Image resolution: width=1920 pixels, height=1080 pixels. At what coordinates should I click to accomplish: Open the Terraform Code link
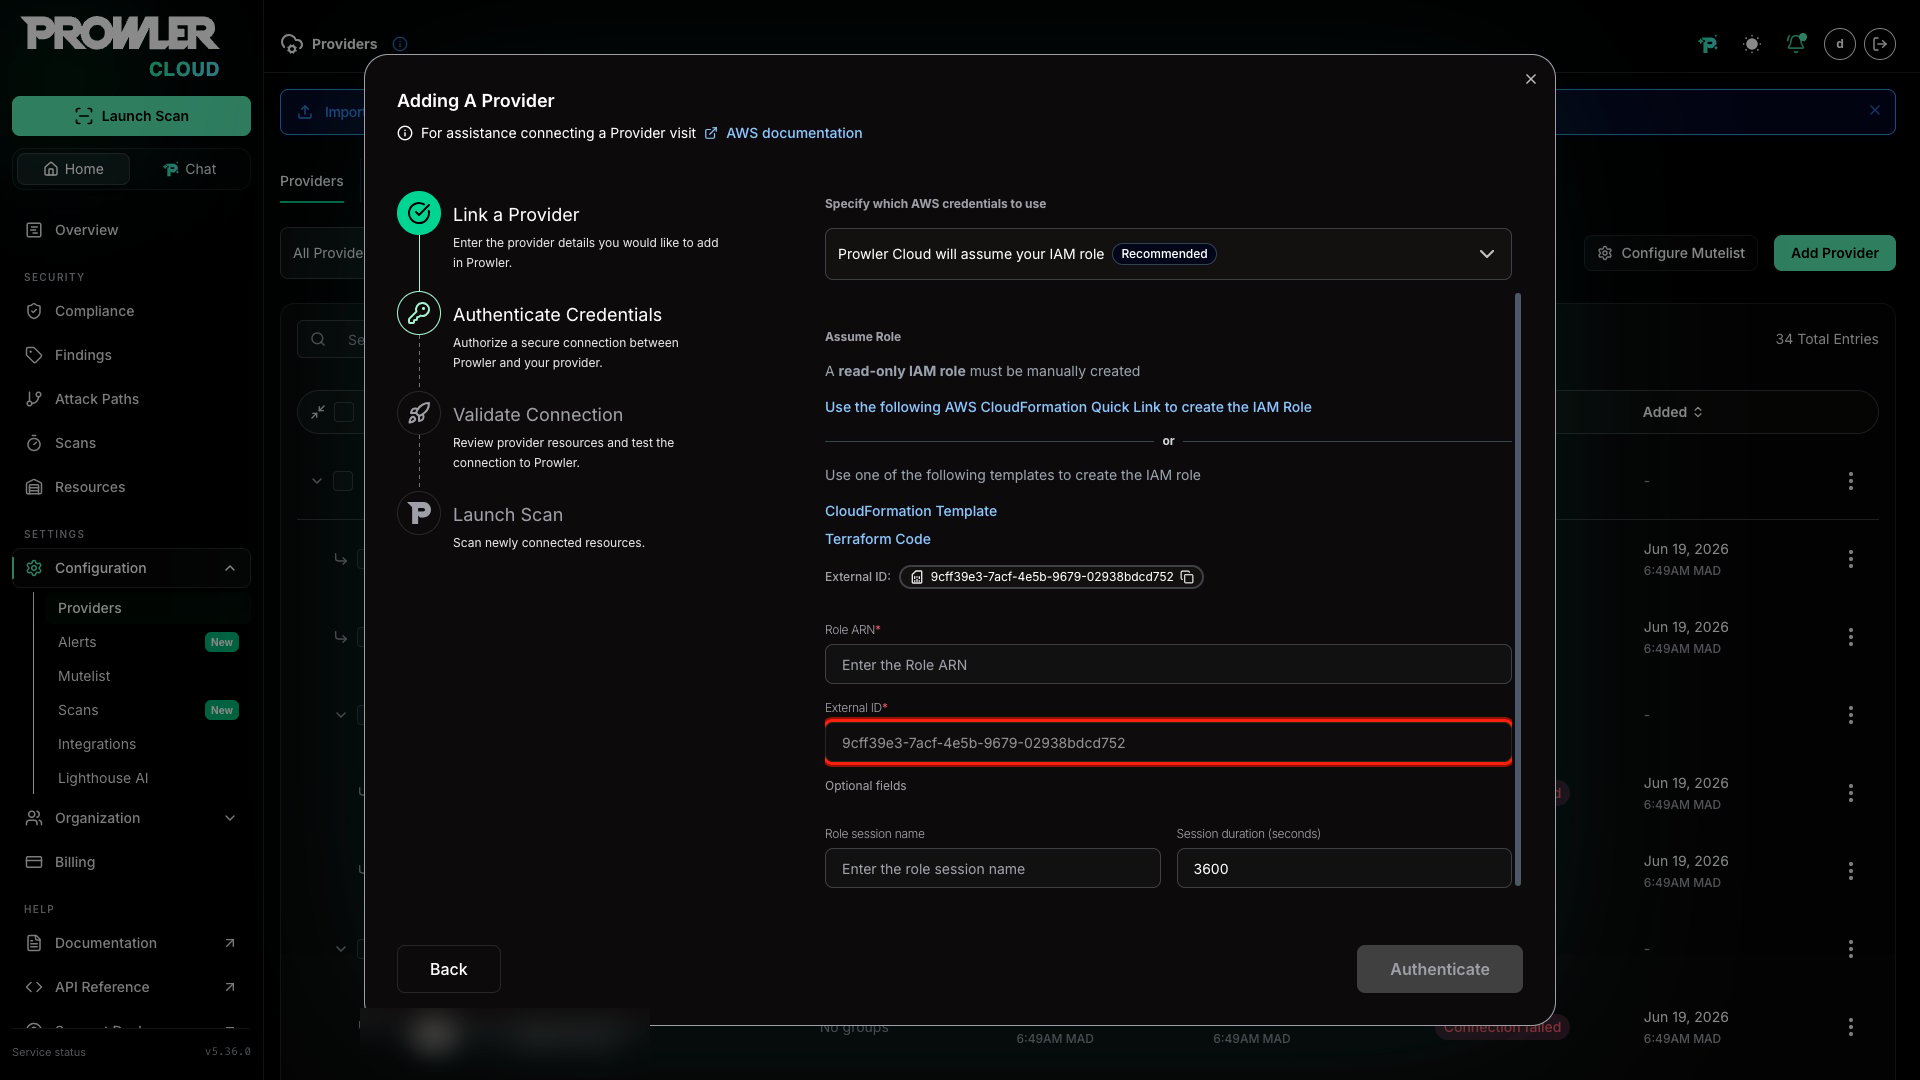[x=877, y=539]
